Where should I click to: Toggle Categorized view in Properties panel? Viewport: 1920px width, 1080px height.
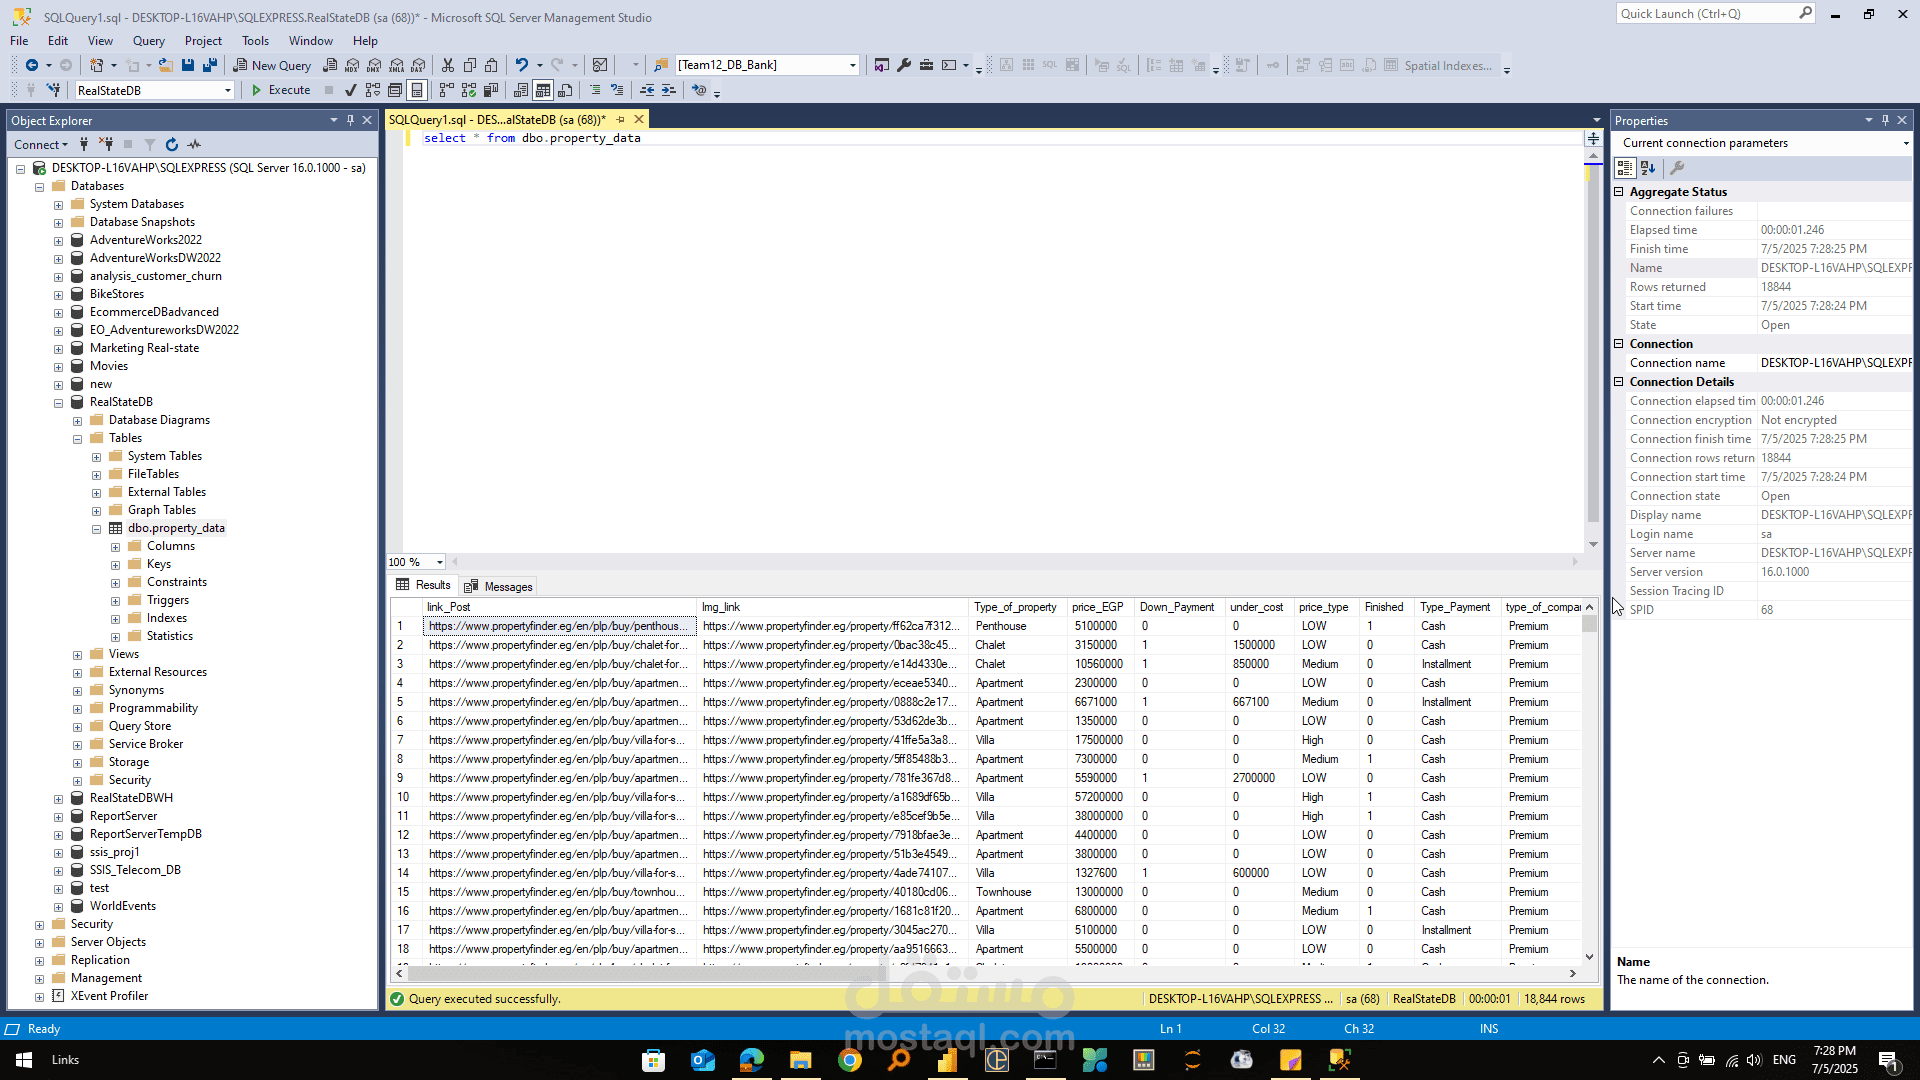click(x=1625, y=168)
